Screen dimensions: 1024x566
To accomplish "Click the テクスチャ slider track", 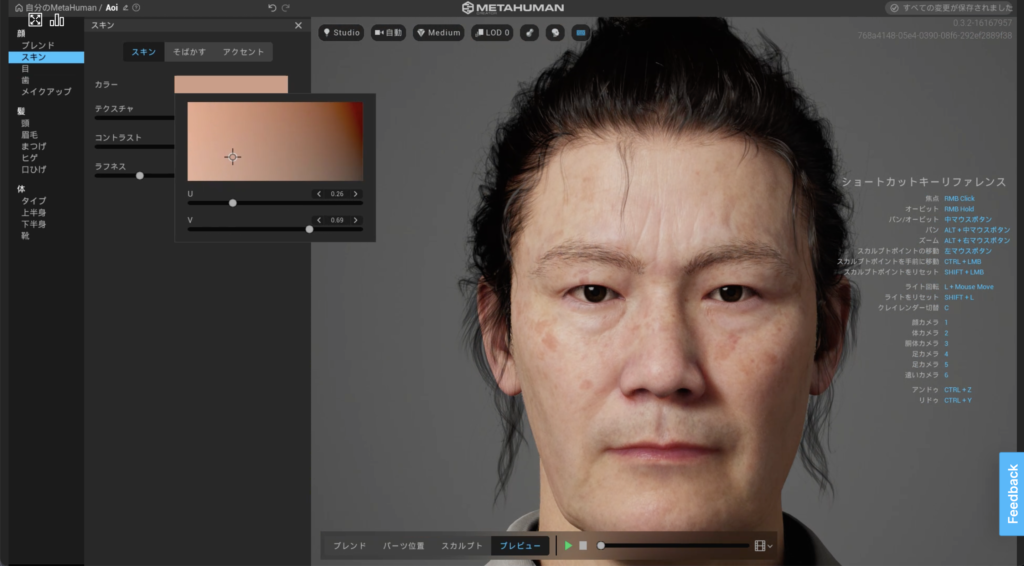I will [135, 118].
